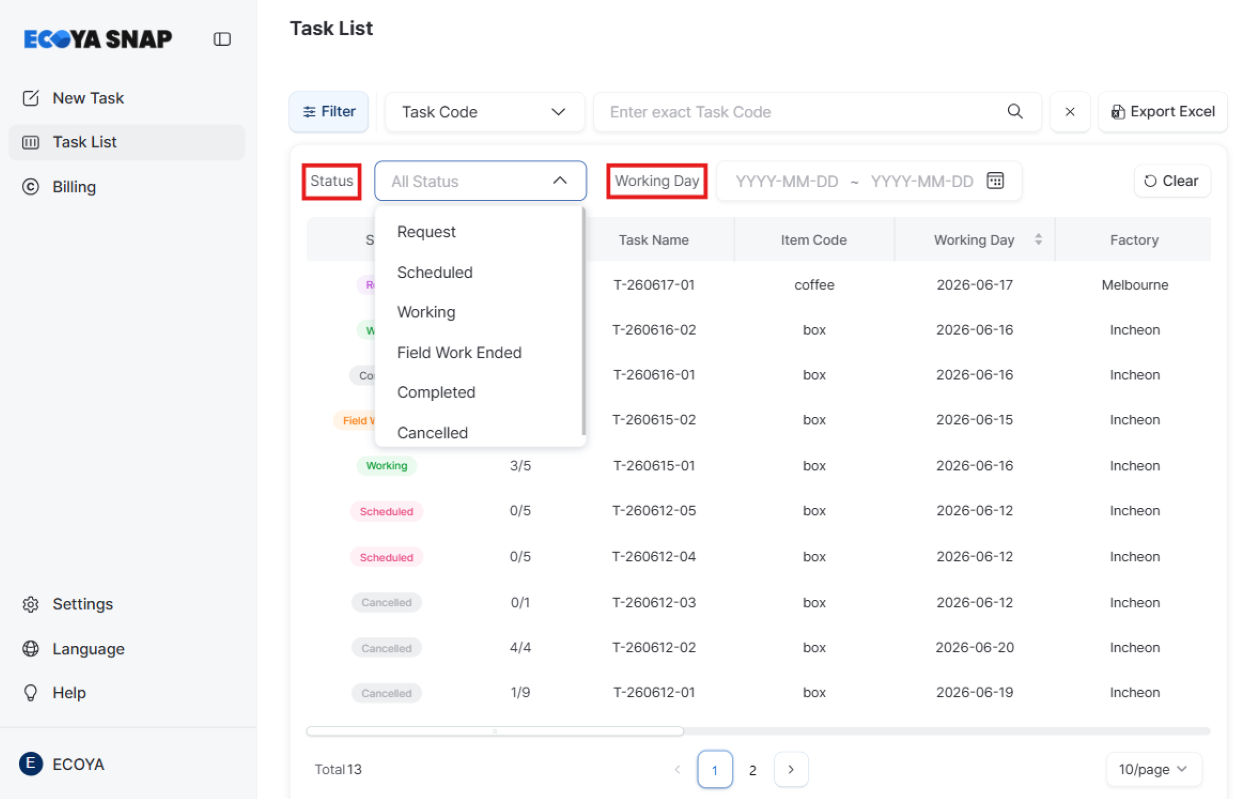This screenshot has width=1240, height=799.
Task: Click task name T-260612-03
Action: click(x=654, y=603)
